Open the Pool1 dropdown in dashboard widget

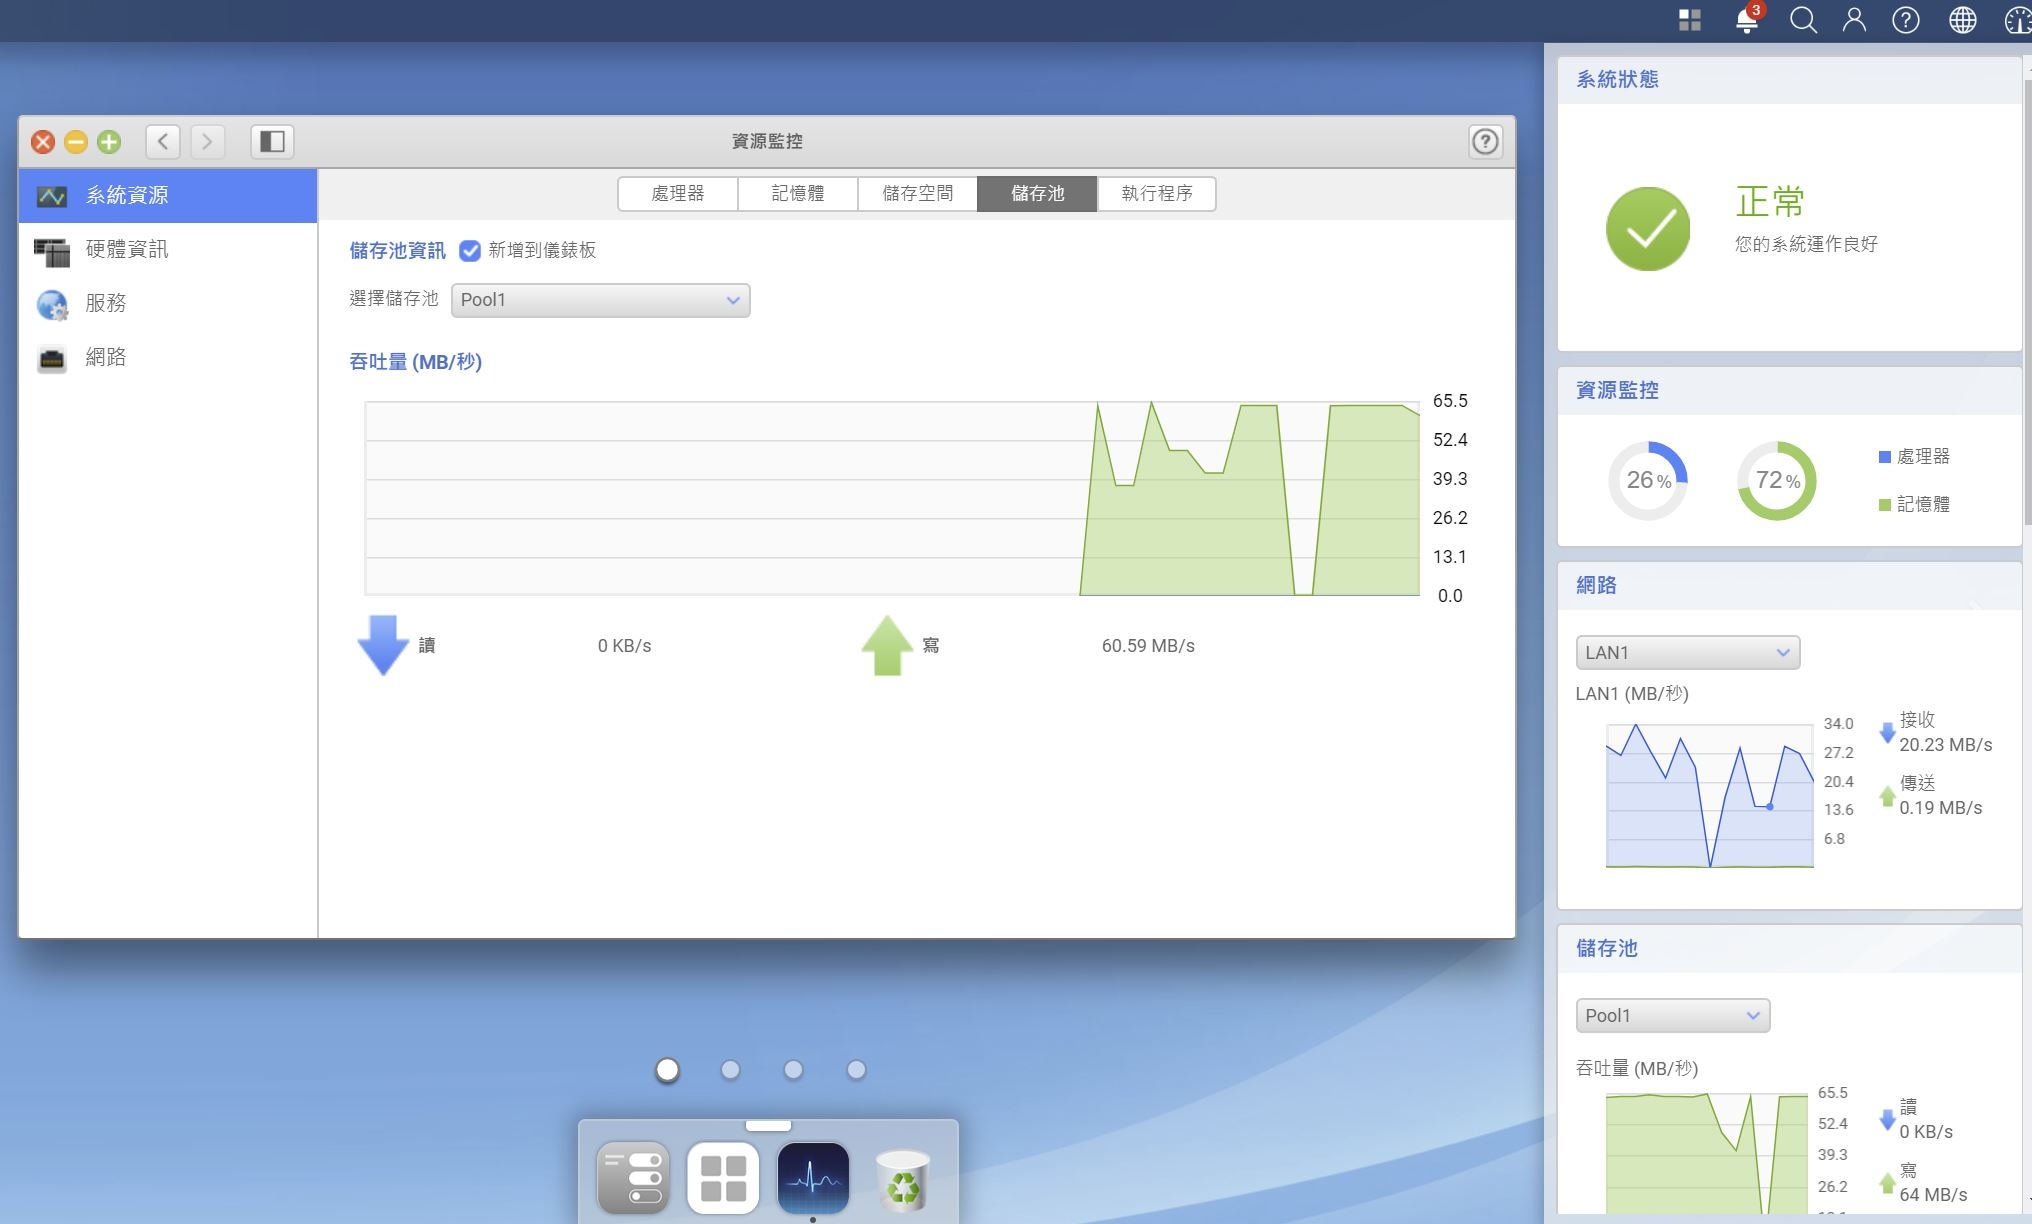(1673, 1015)
